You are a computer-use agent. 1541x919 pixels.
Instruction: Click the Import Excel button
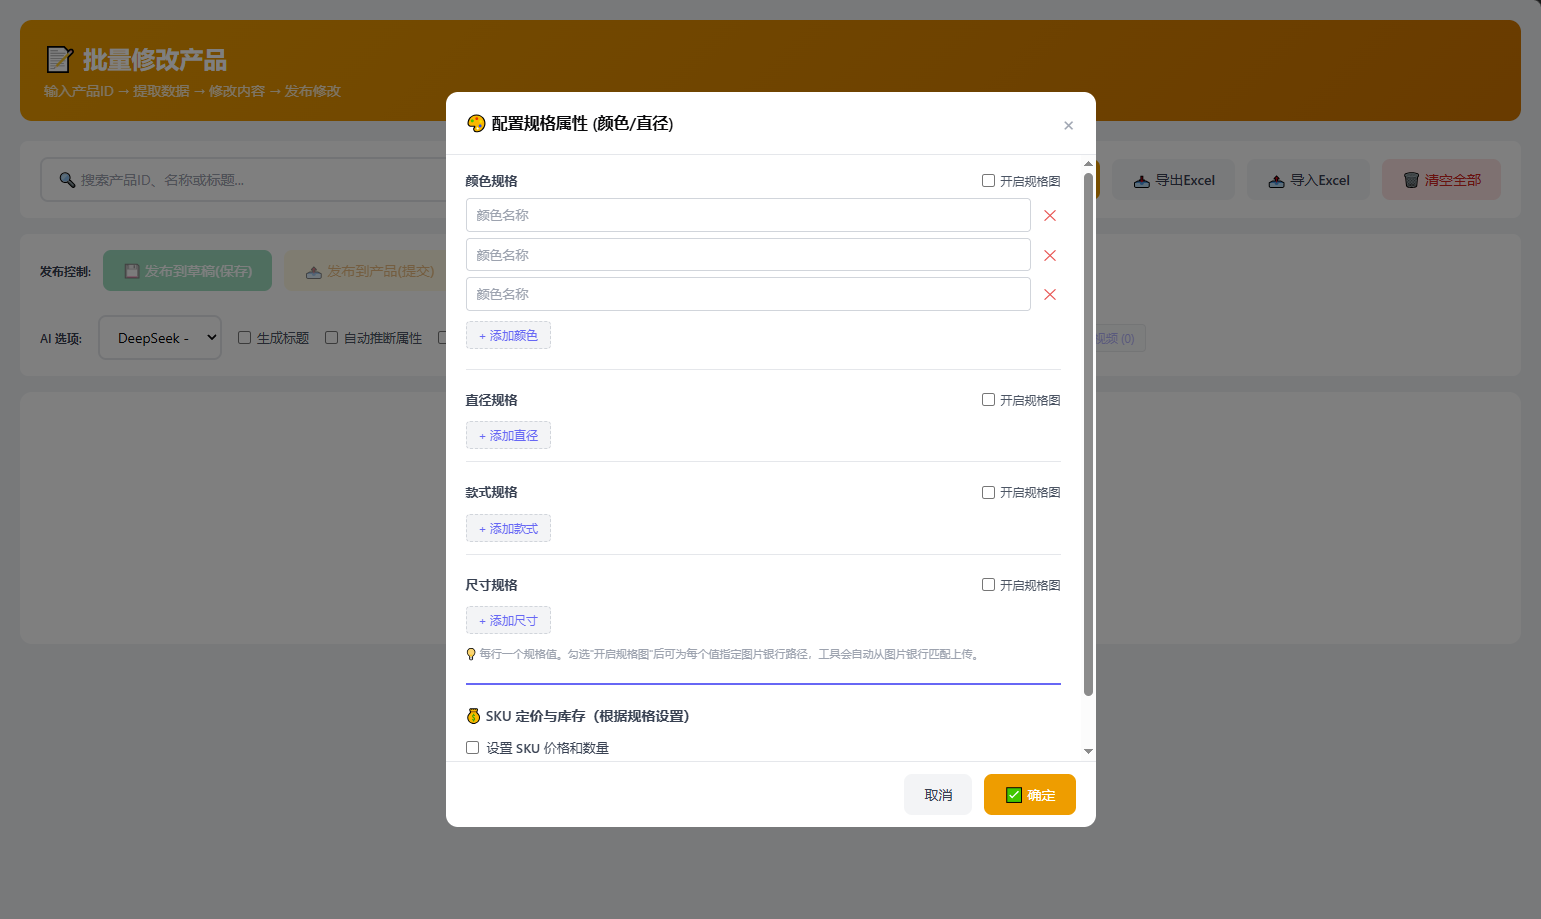pos(1308,181)
